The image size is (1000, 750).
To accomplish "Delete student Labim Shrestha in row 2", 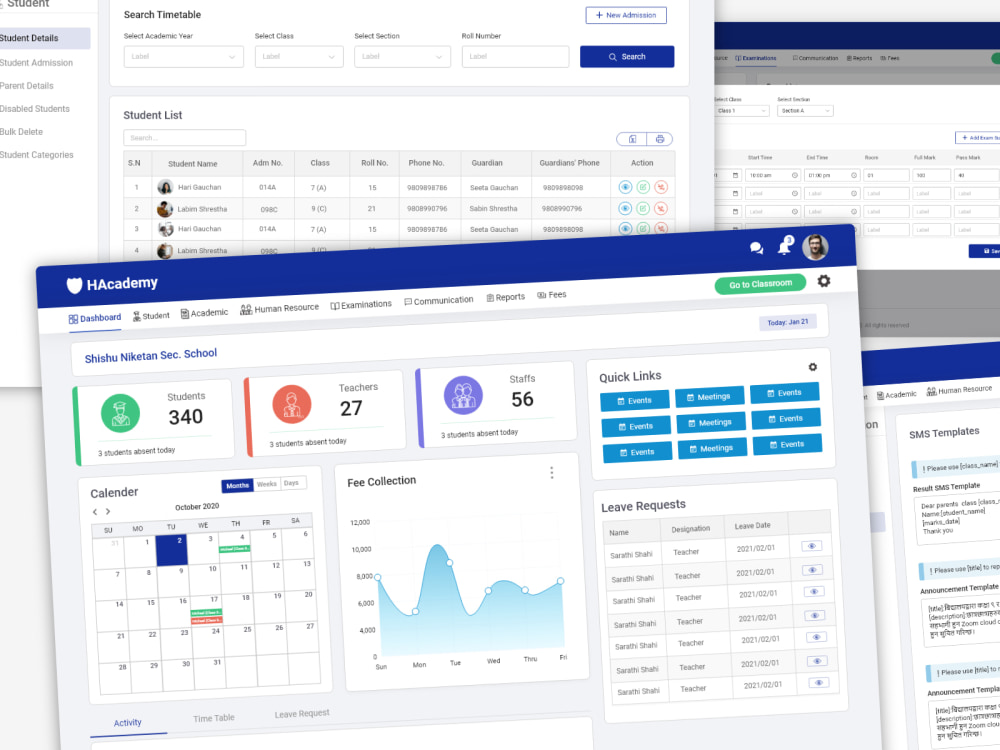I will (x=661, y=208).
